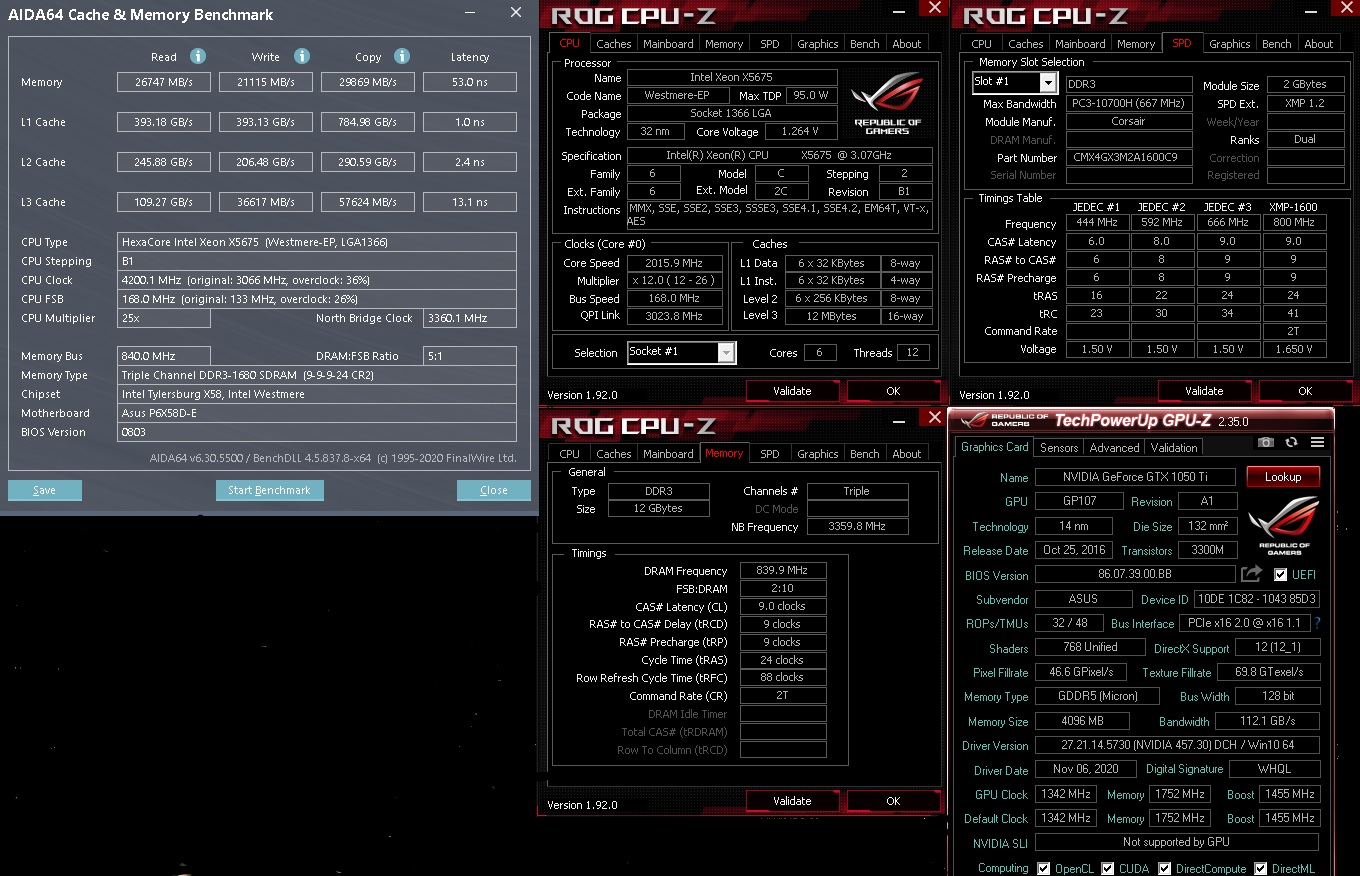Toggle the DirectML checkbox
1360x876 pixels.
click(x=1261, y=868)
